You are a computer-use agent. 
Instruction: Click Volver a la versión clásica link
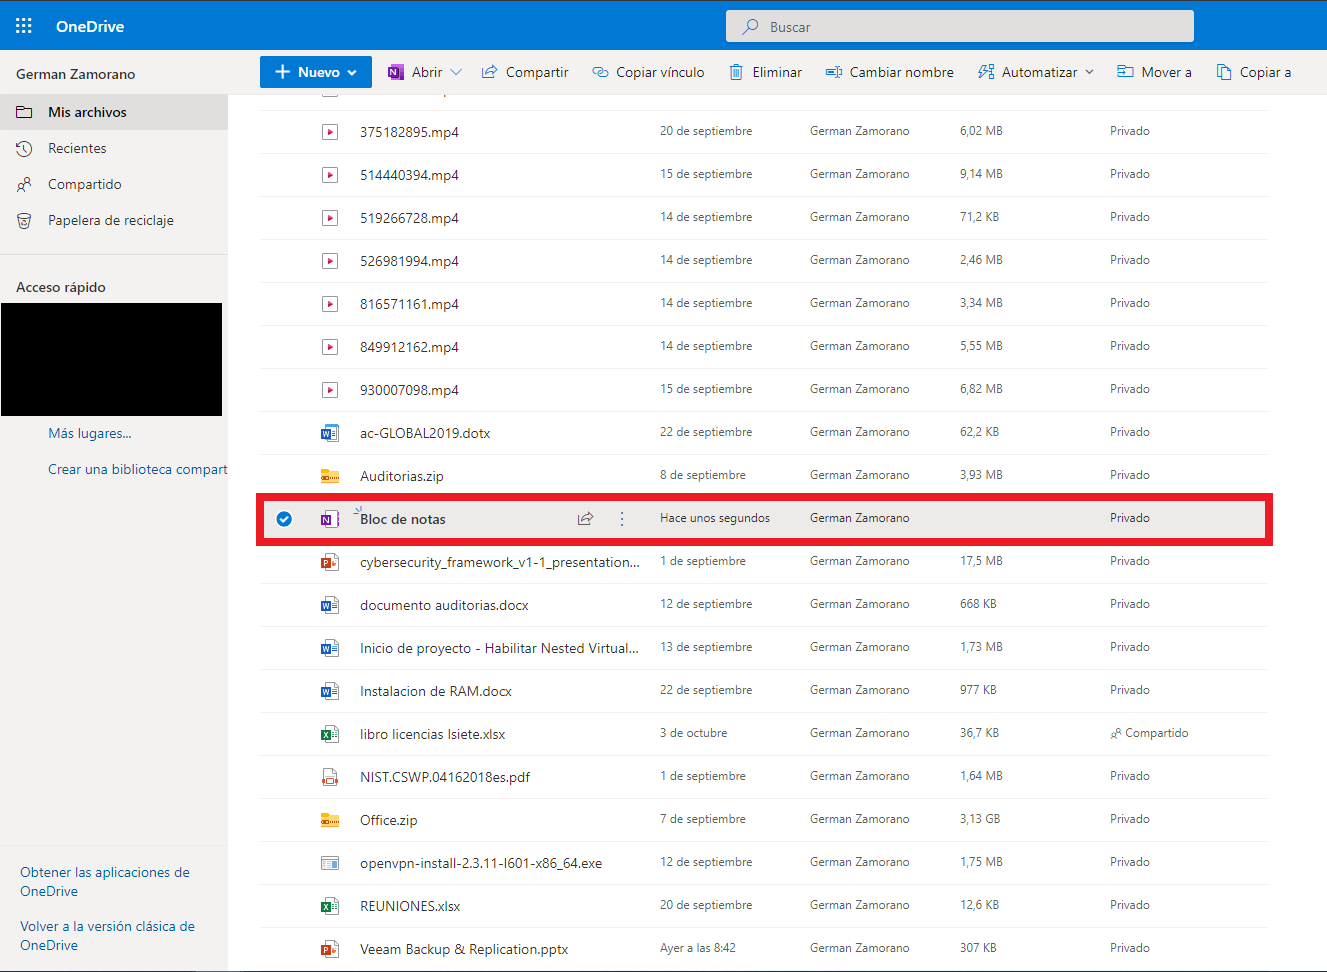point(107,936)
